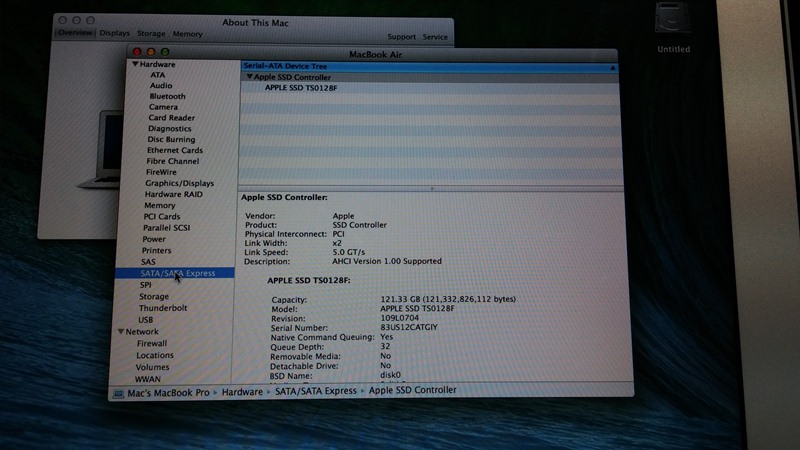Click the computer icon in path bar

tap(118, 393)
